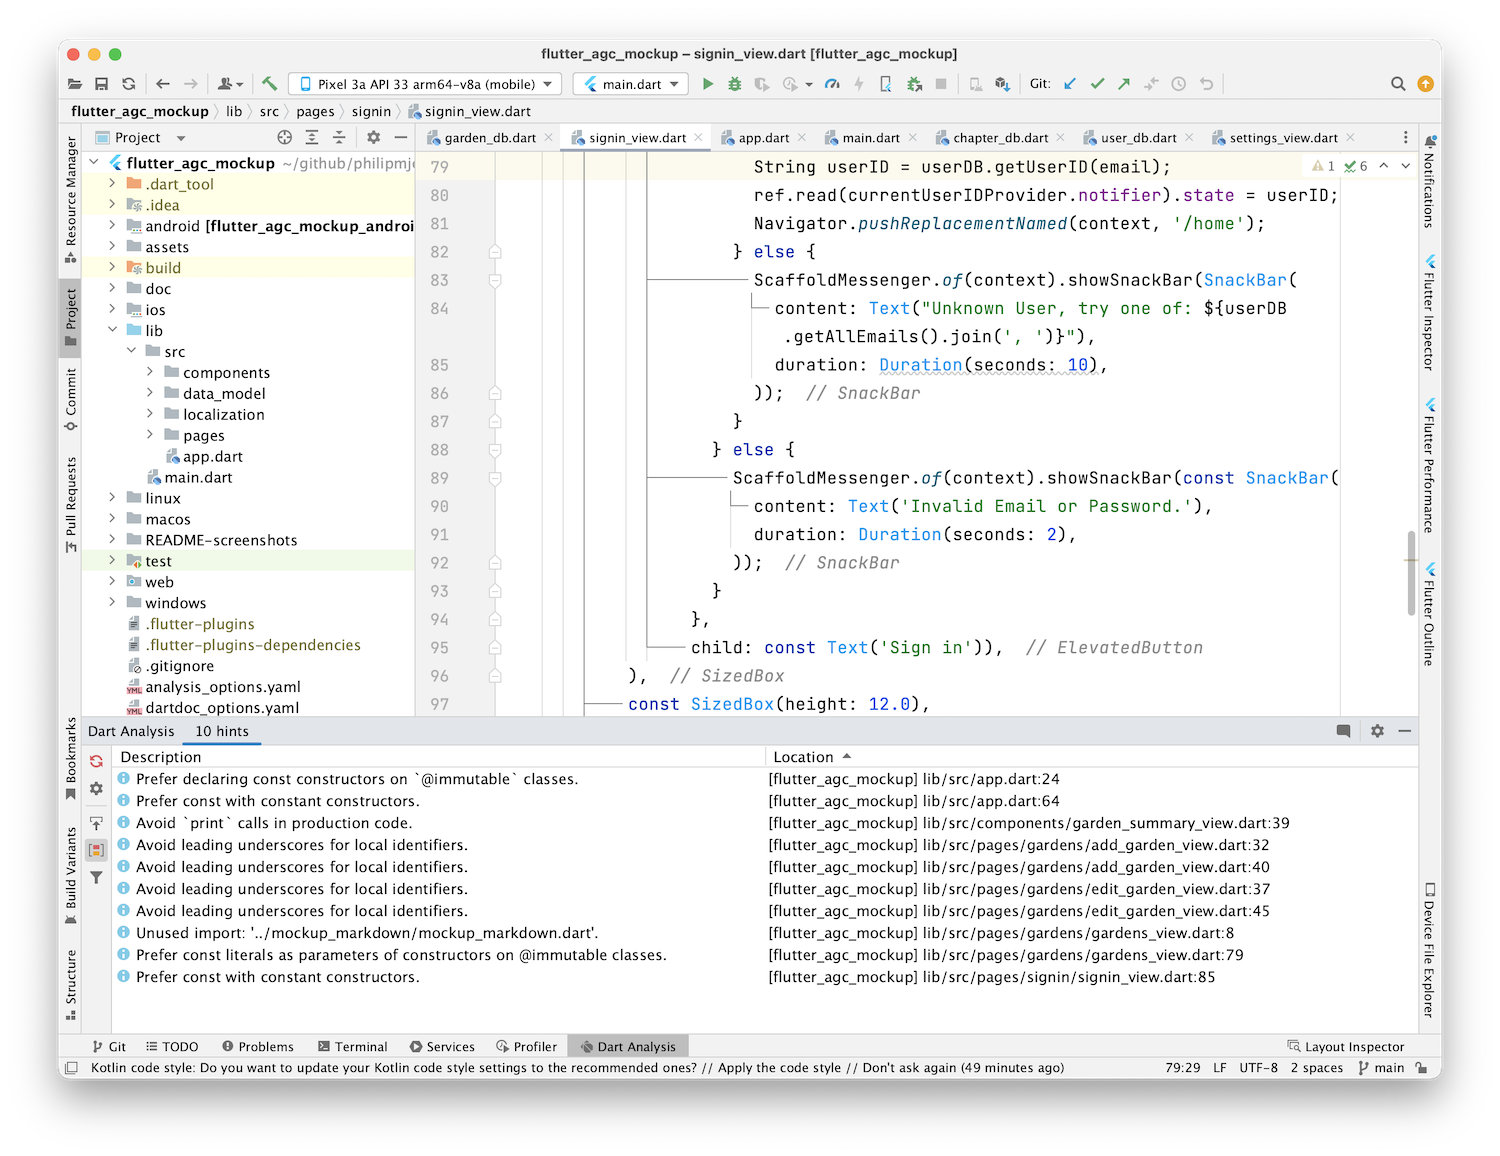
Task: Open the Pixel 3a device selector dropdown
Action: (x=425, y=84)
